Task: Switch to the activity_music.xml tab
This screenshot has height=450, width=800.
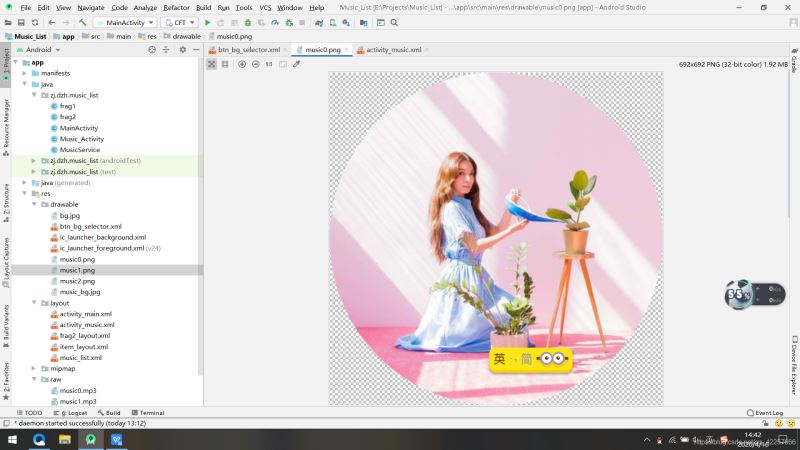Action: (391, 49)
